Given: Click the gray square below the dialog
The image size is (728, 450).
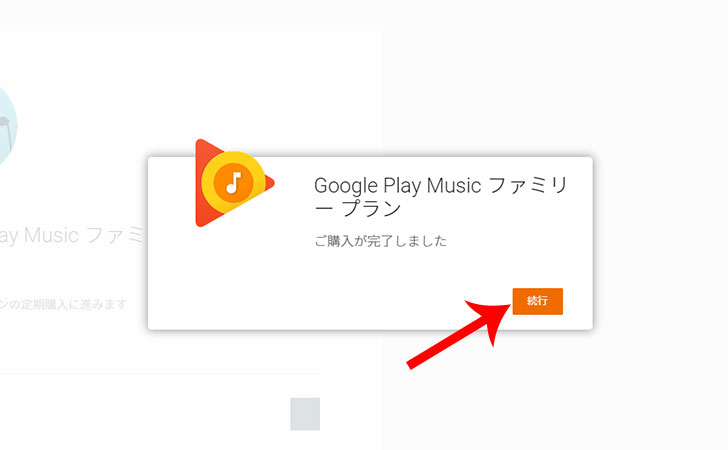Looking at the screenshot, I should pos(305,414).
